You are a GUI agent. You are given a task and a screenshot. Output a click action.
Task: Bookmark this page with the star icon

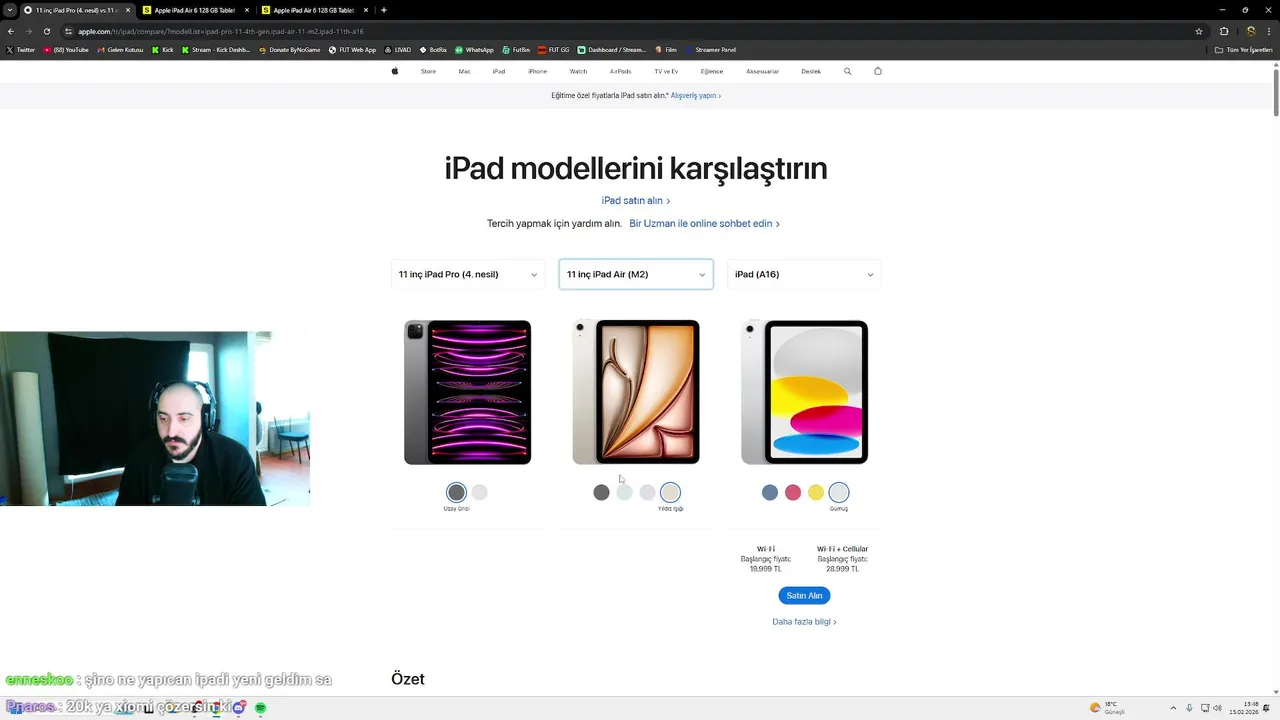point(1199,31)
